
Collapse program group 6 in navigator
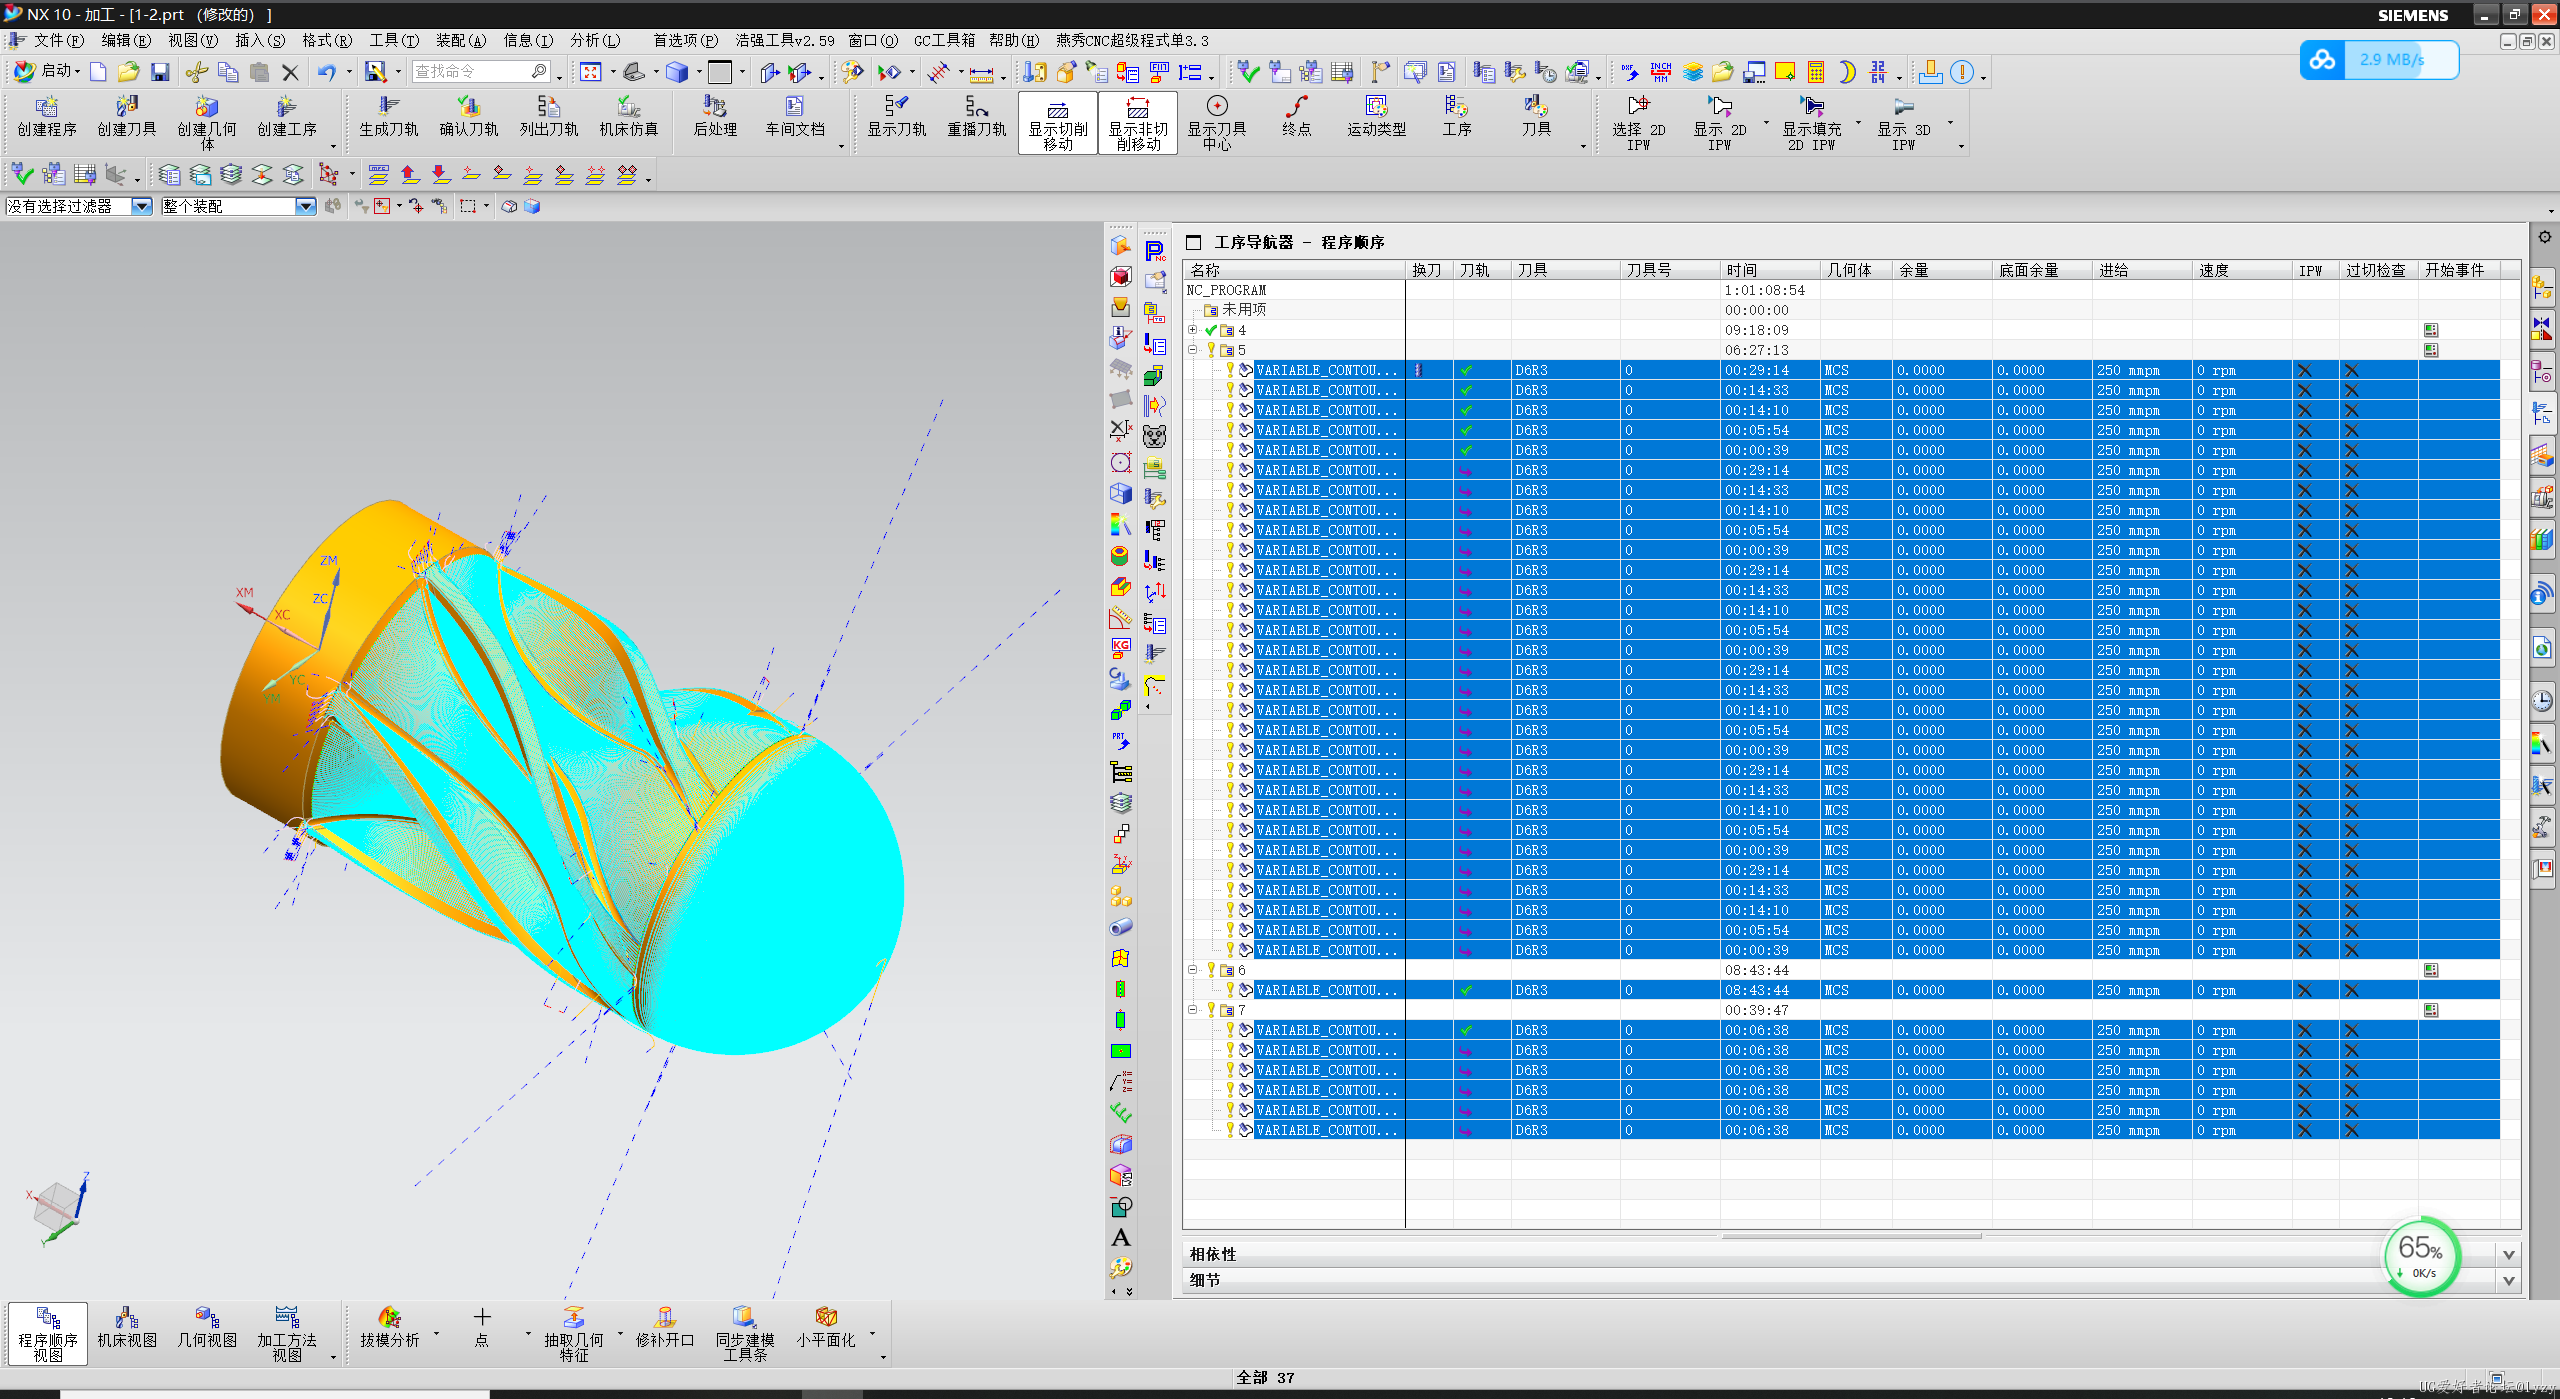click(x=1192, y=970)
